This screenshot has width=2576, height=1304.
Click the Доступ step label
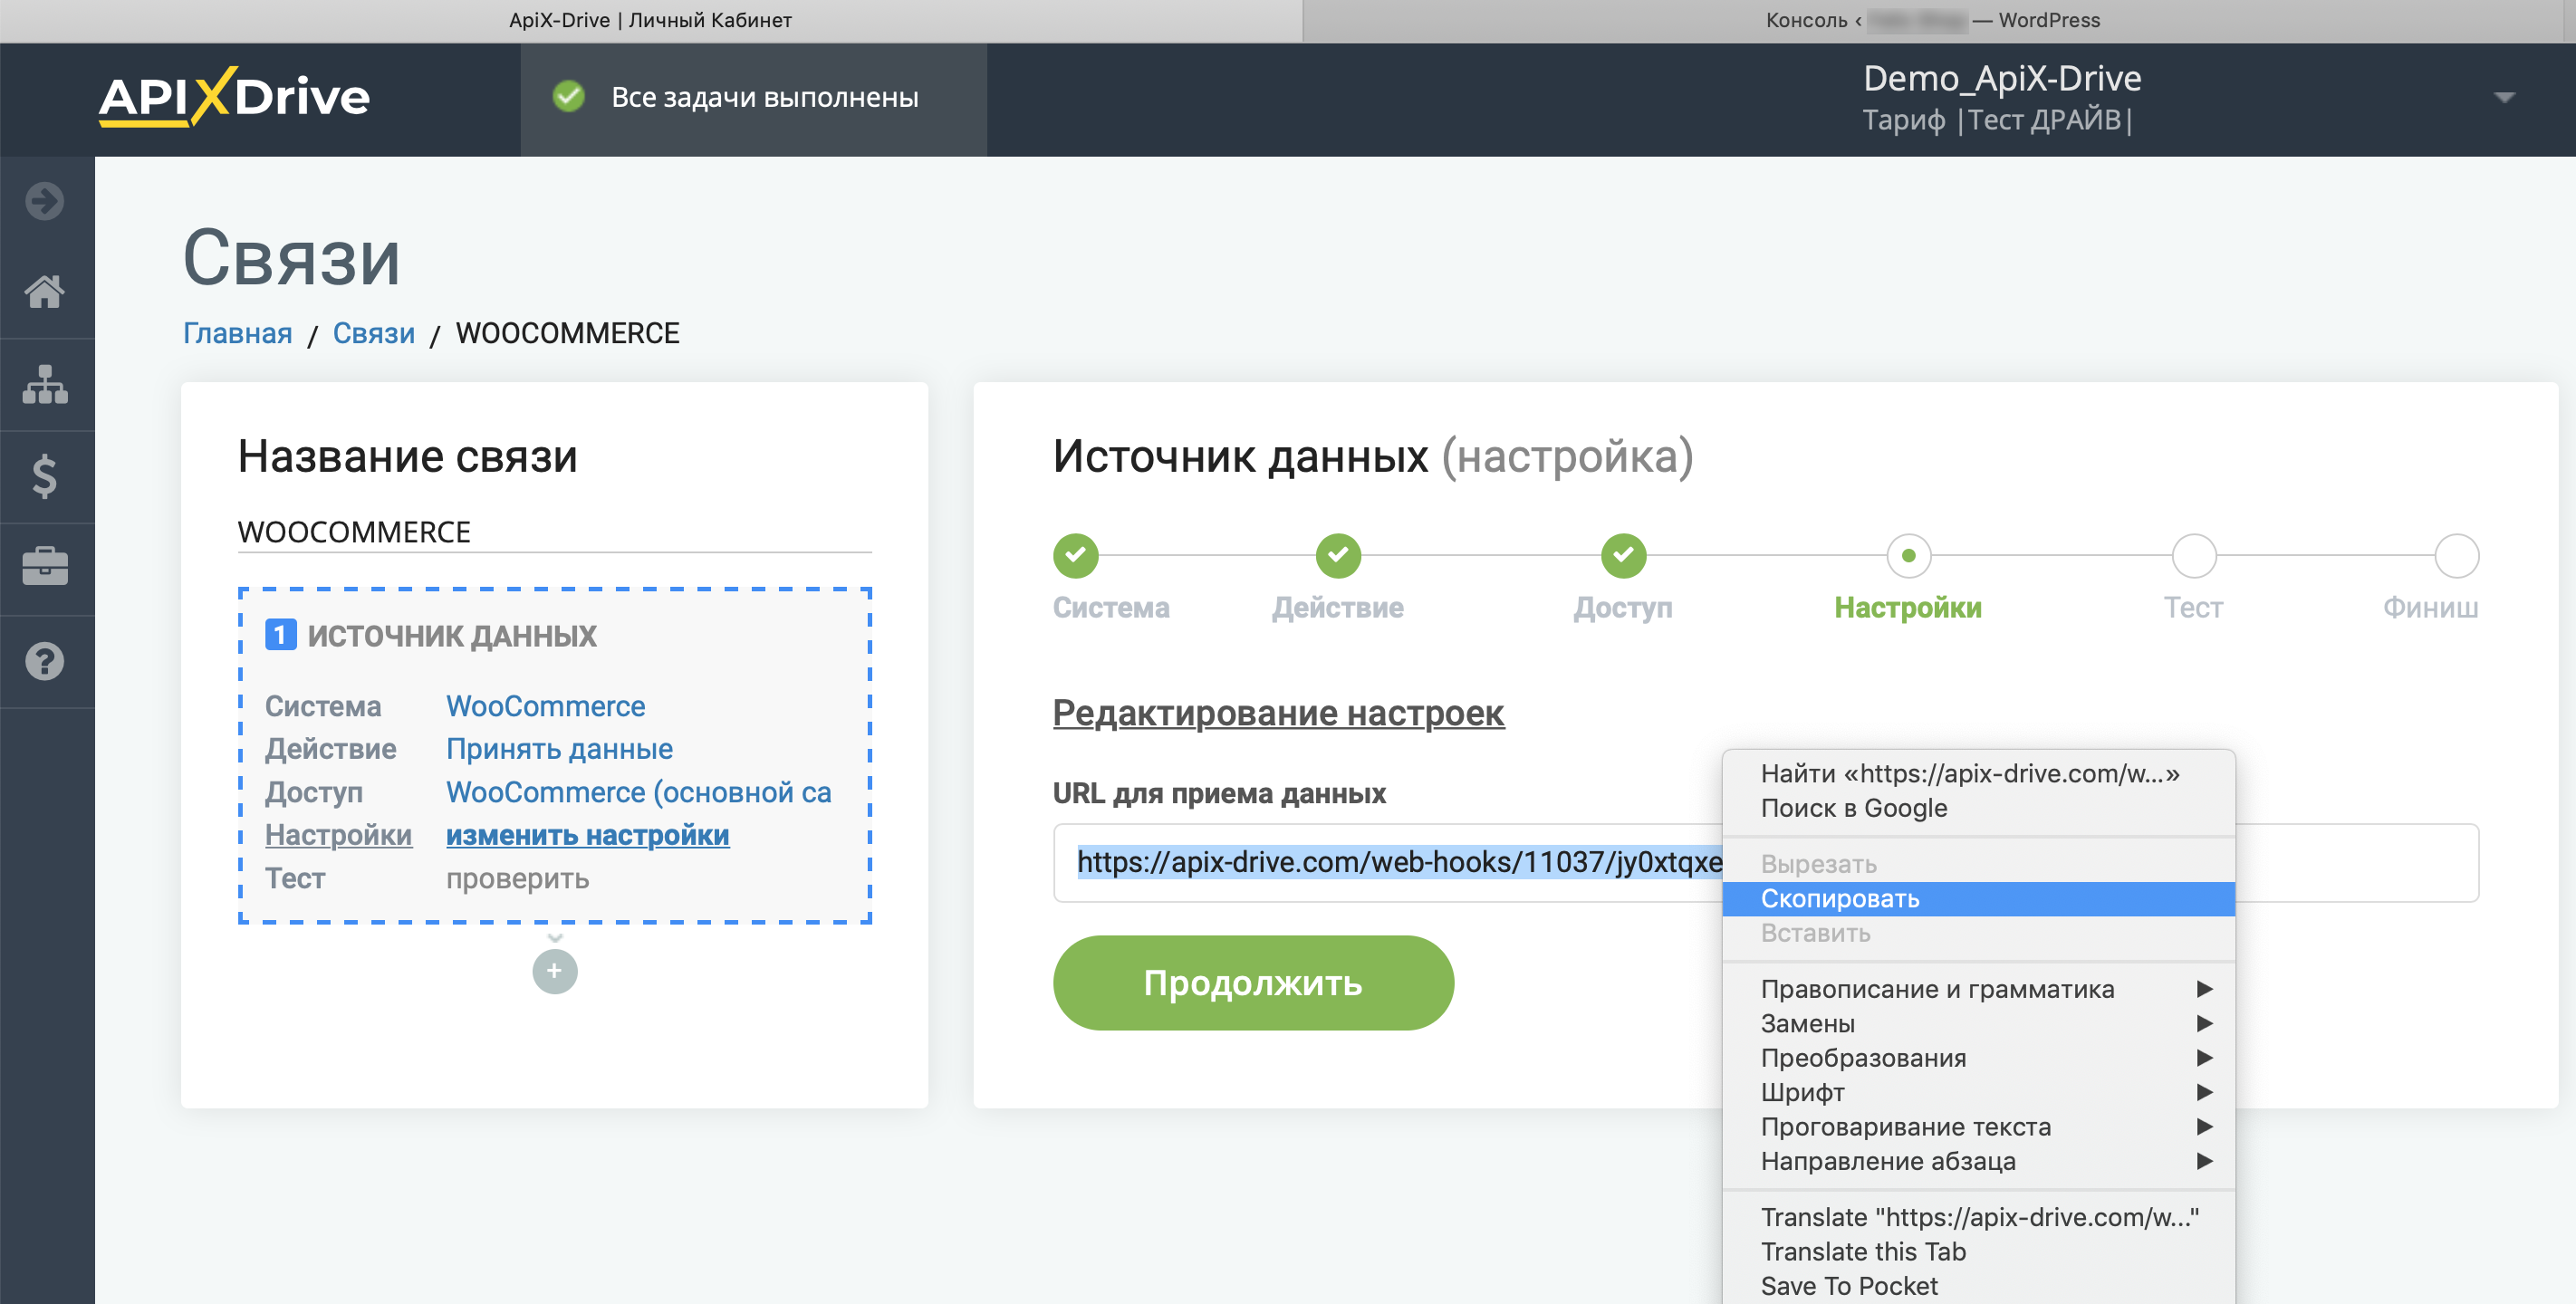click(1622, 607)
